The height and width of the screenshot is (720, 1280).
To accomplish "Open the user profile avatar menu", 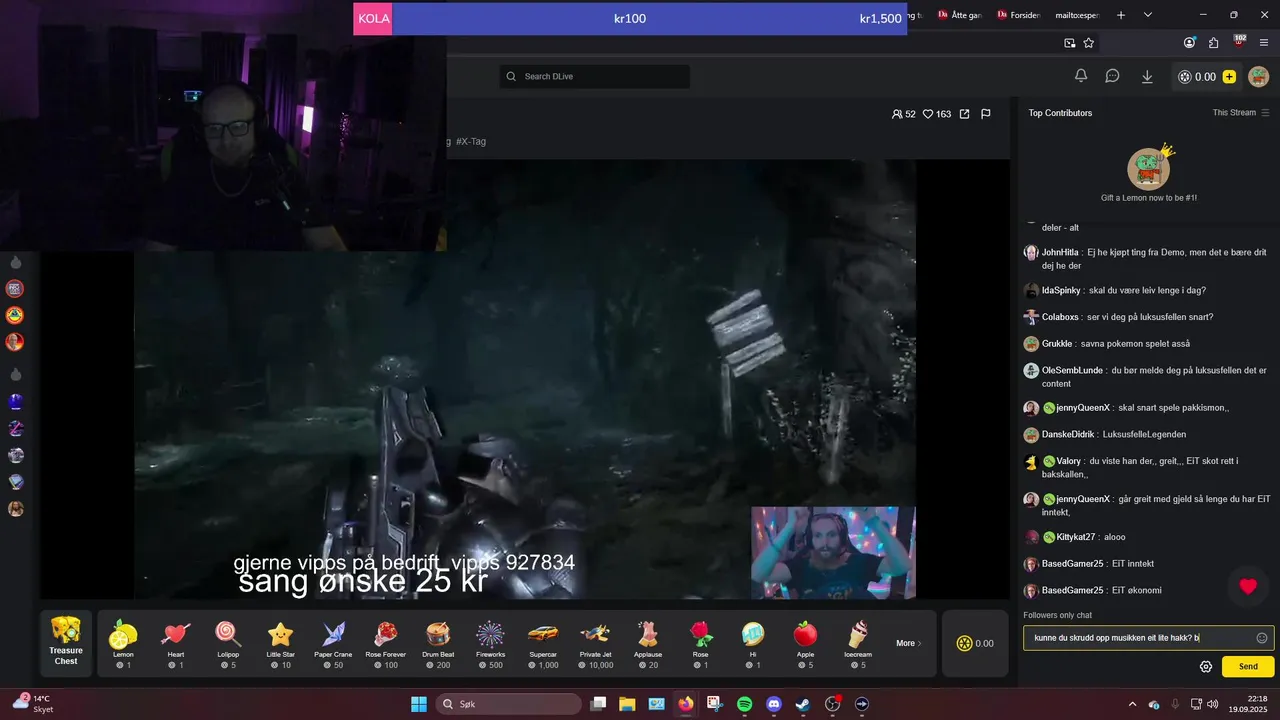I will [1258, 77].
